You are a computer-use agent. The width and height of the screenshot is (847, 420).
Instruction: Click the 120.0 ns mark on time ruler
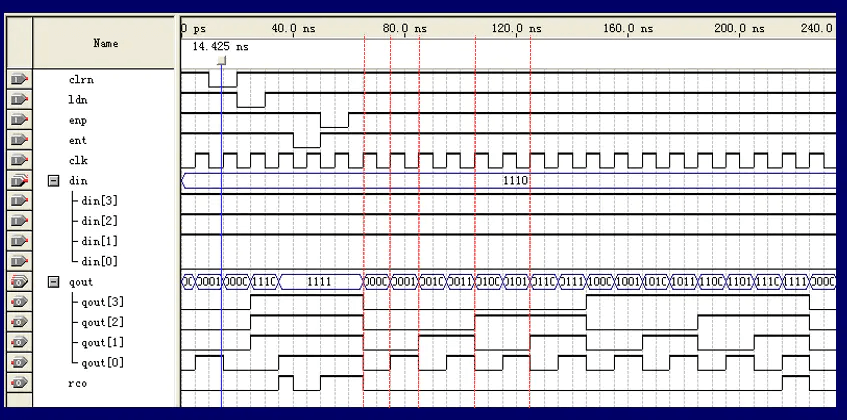(516, 28)
